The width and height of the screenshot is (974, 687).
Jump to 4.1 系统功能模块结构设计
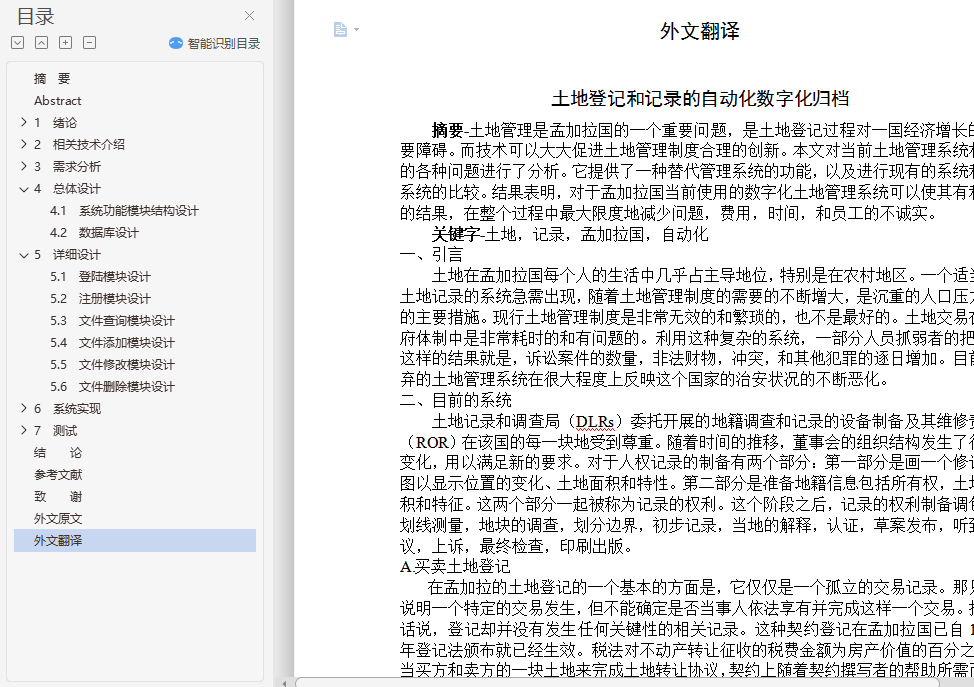pyautogui.click(x=124, y=211)
